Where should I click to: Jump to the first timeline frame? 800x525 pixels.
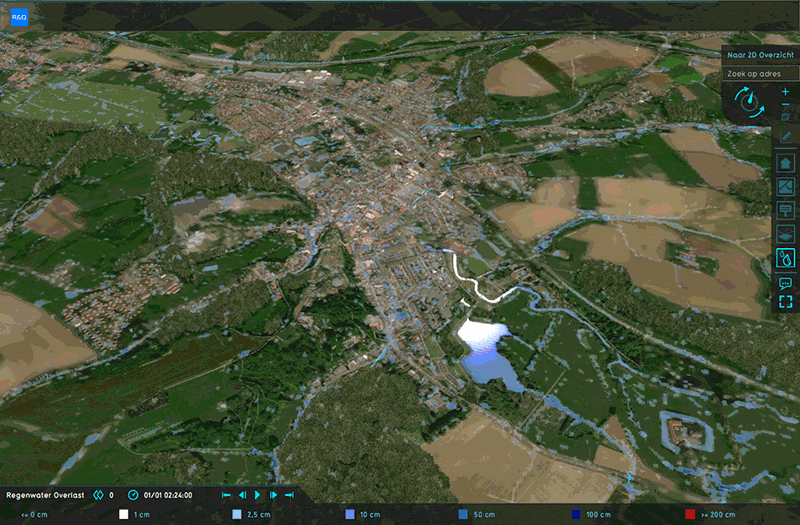[x=226, y=495]
